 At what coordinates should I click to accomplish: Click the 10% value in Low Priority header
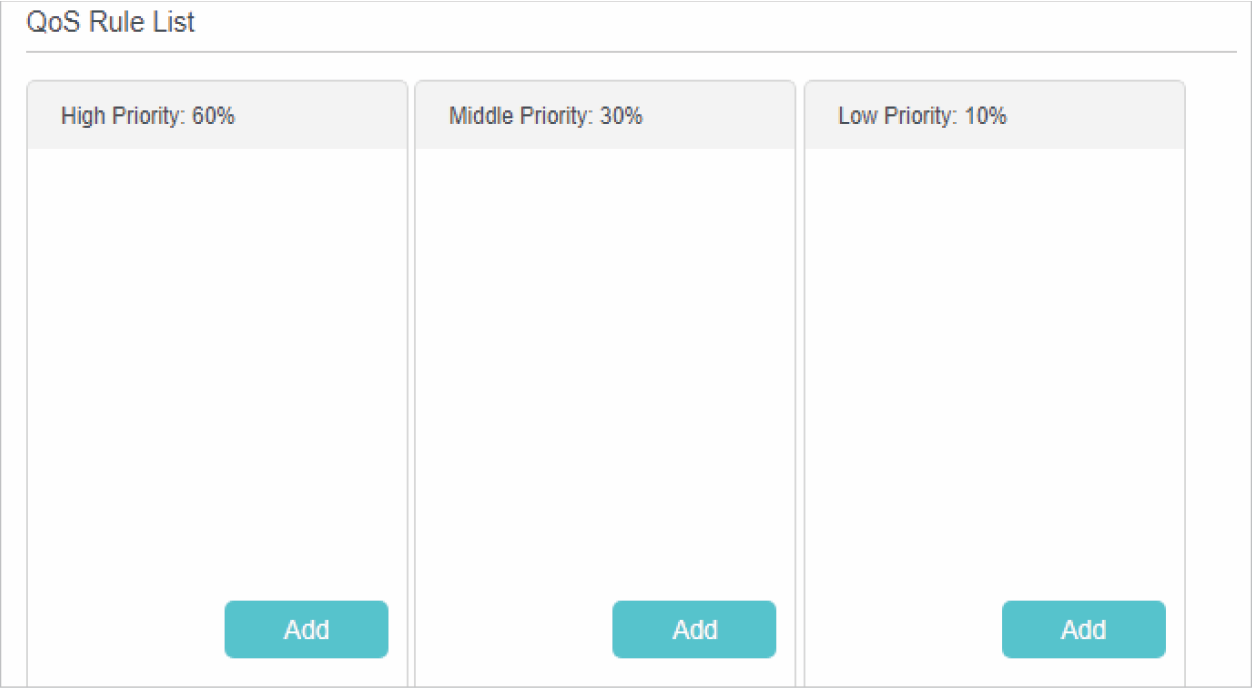pyautogui.click(x=985, y=116)
